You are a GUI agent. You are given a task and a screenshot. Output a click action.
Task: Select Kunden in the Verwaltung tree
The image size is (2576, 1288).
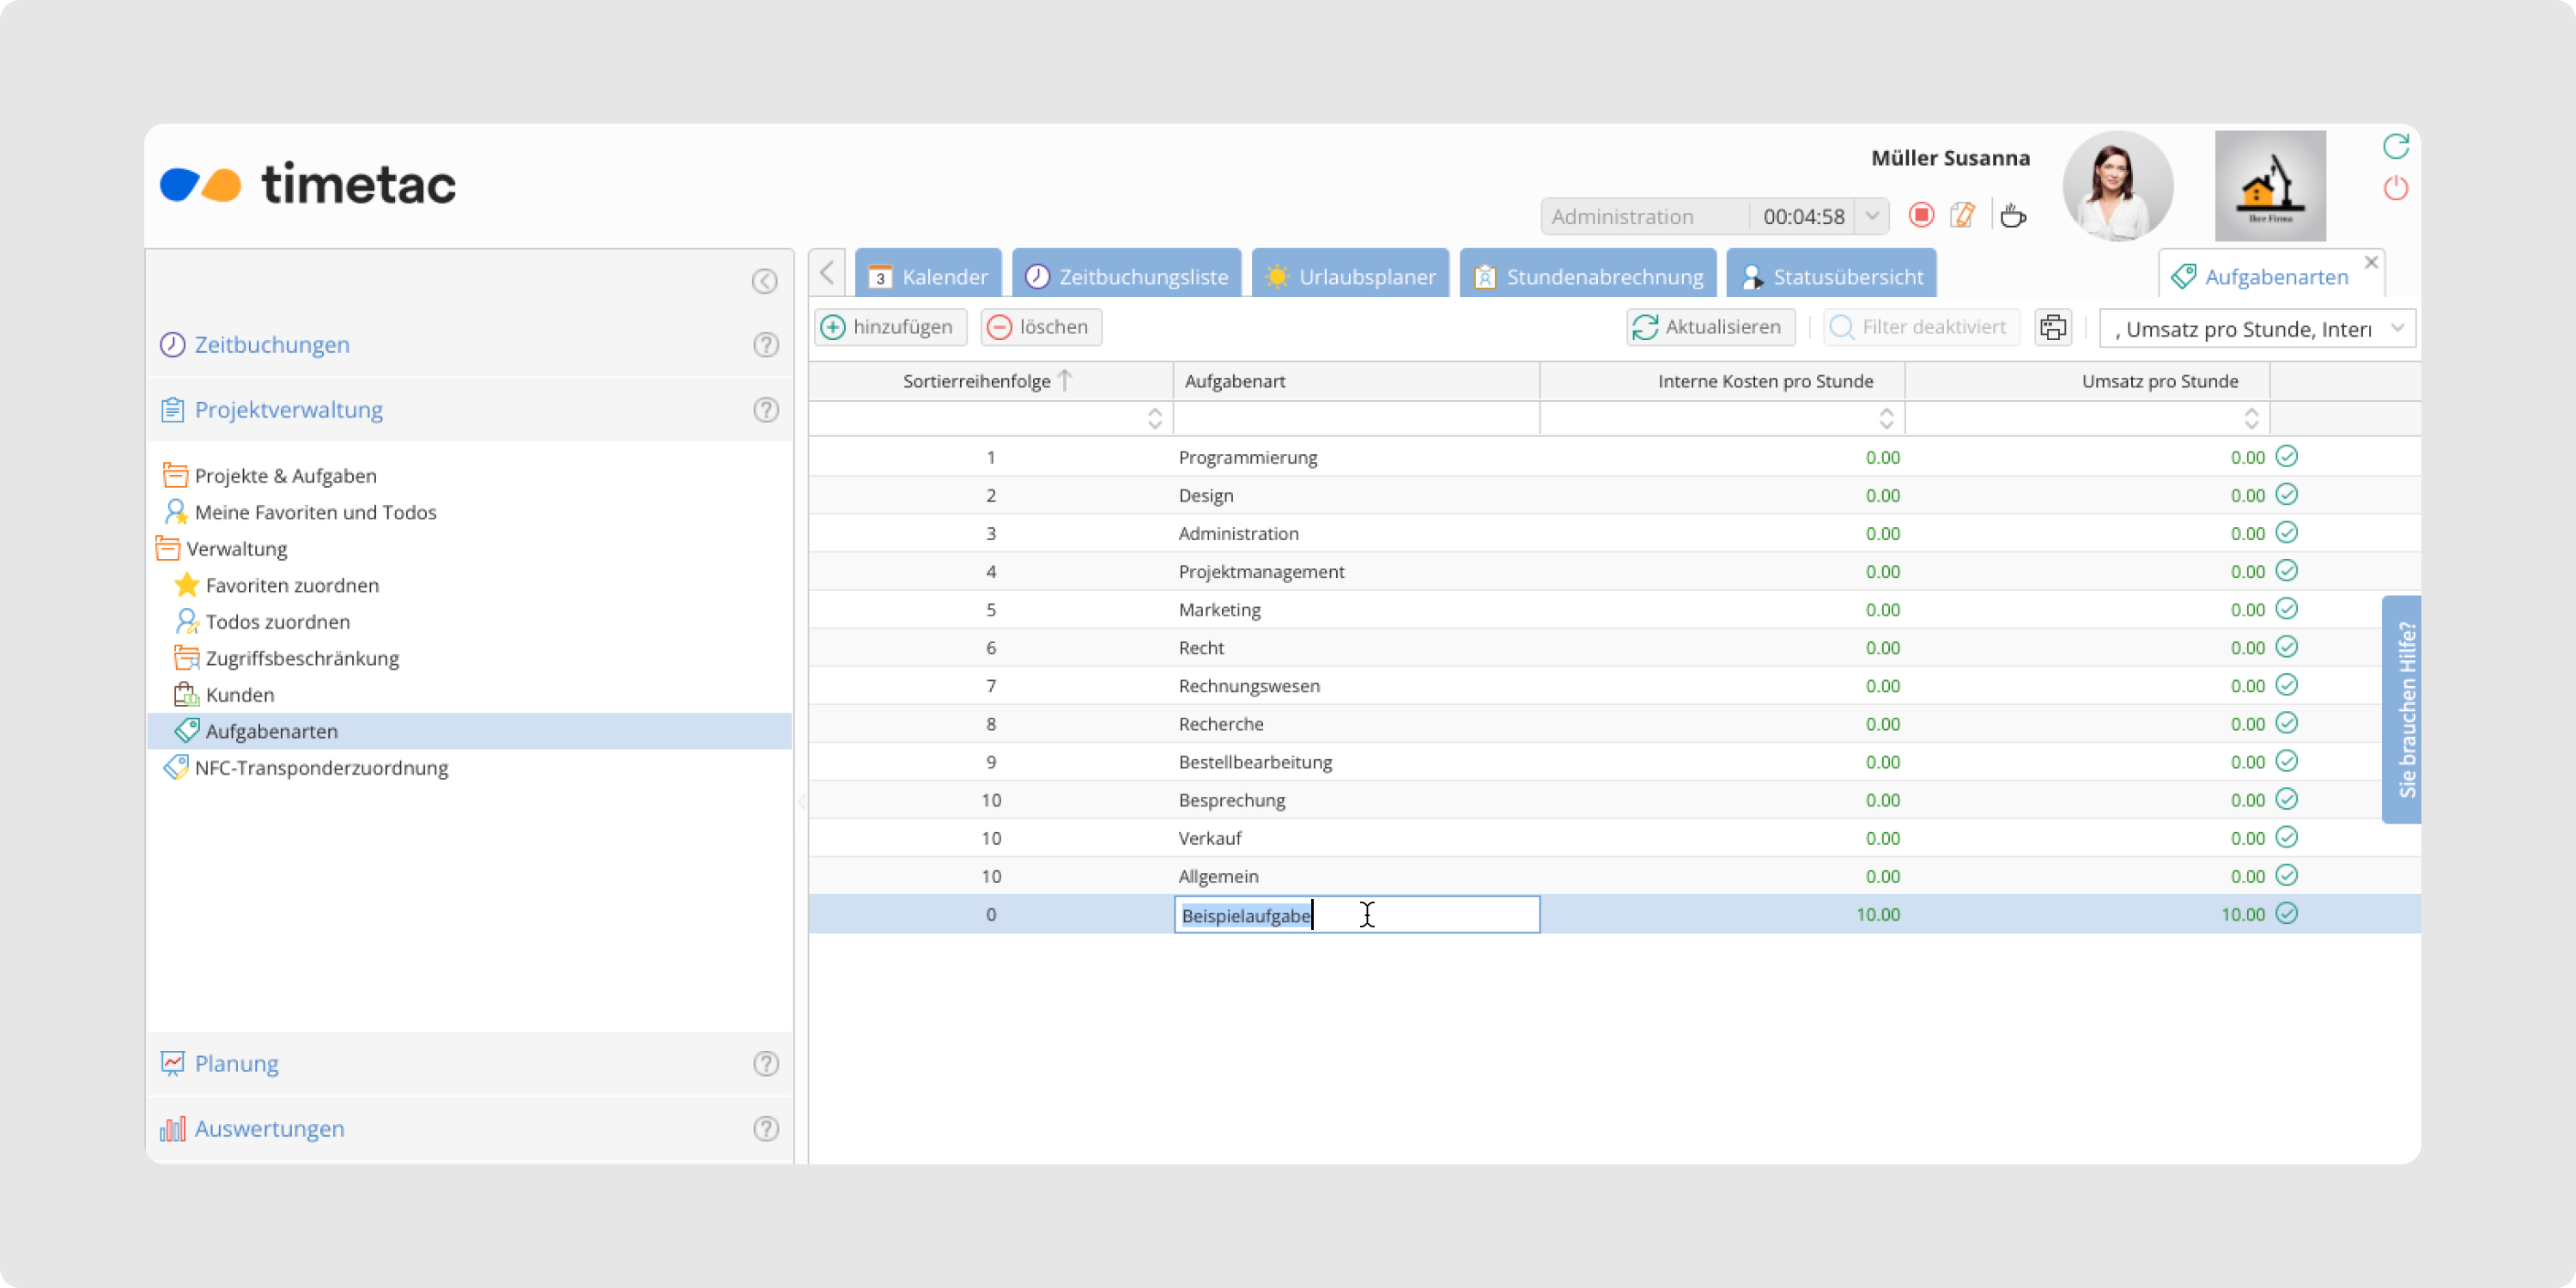240,695
